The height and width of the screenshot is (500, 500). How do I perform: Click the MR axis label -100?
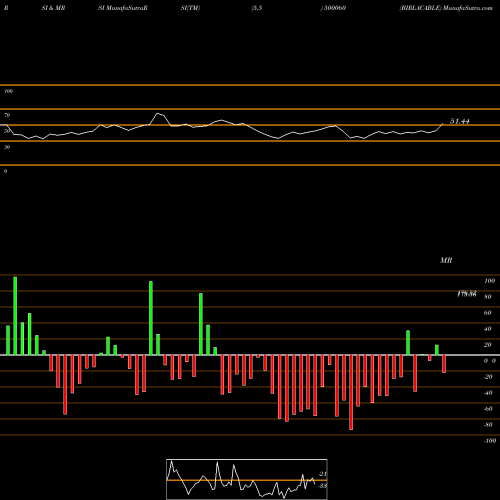490,441
